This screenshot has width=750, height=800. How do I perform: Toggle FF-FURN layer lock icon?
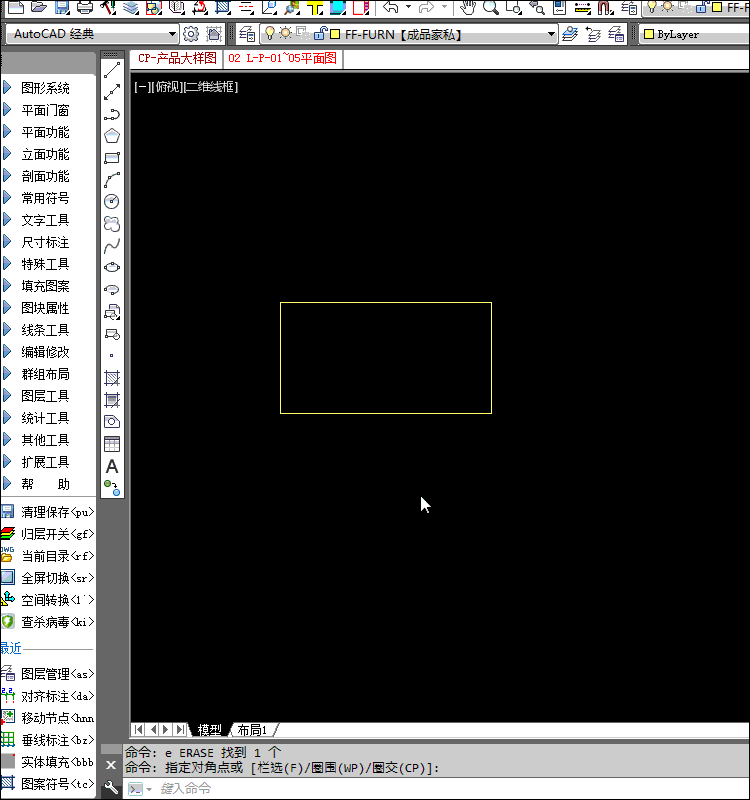(x=320, y=34)
